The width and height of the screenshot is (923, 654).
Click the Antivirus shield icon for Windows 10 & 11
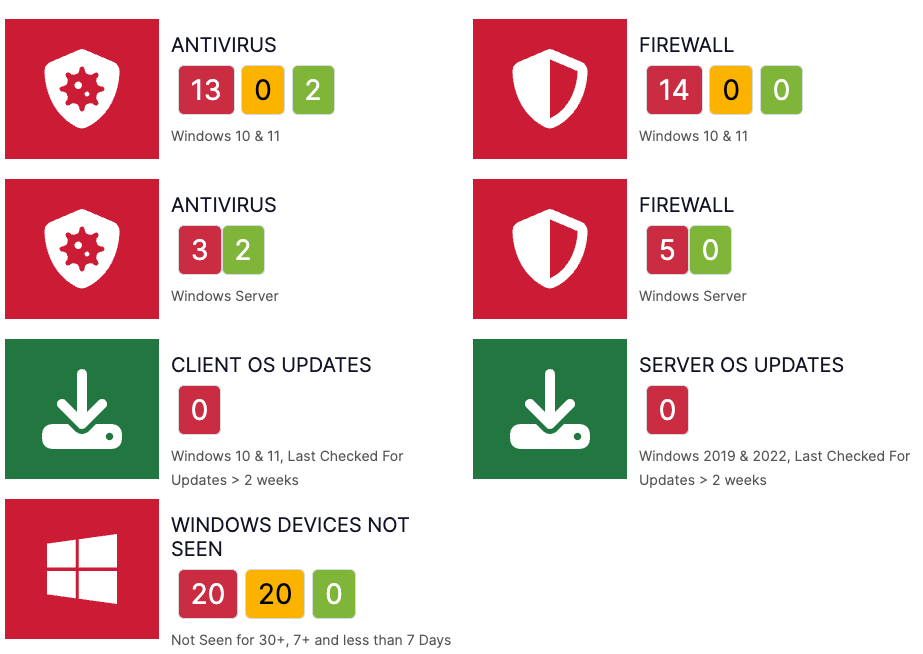point(82,89)
